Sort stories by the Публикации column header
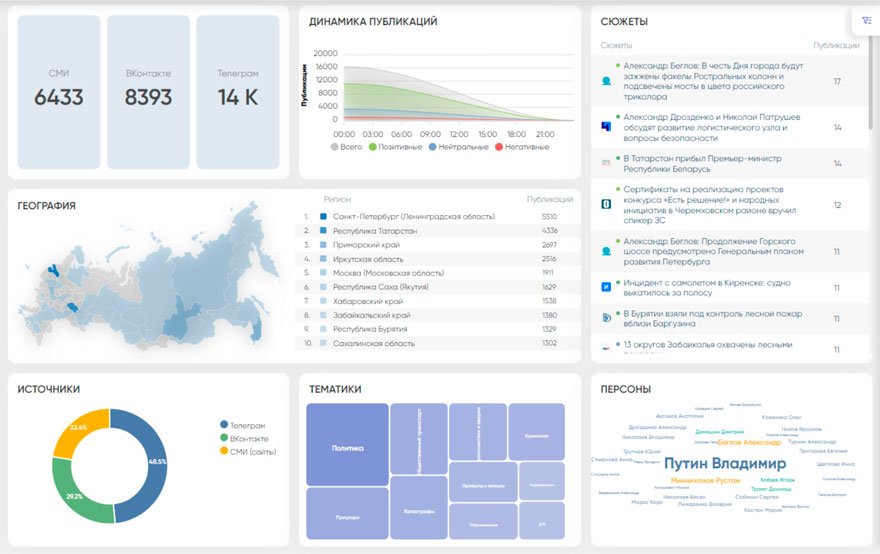The image size is (880, 554). 836,46
